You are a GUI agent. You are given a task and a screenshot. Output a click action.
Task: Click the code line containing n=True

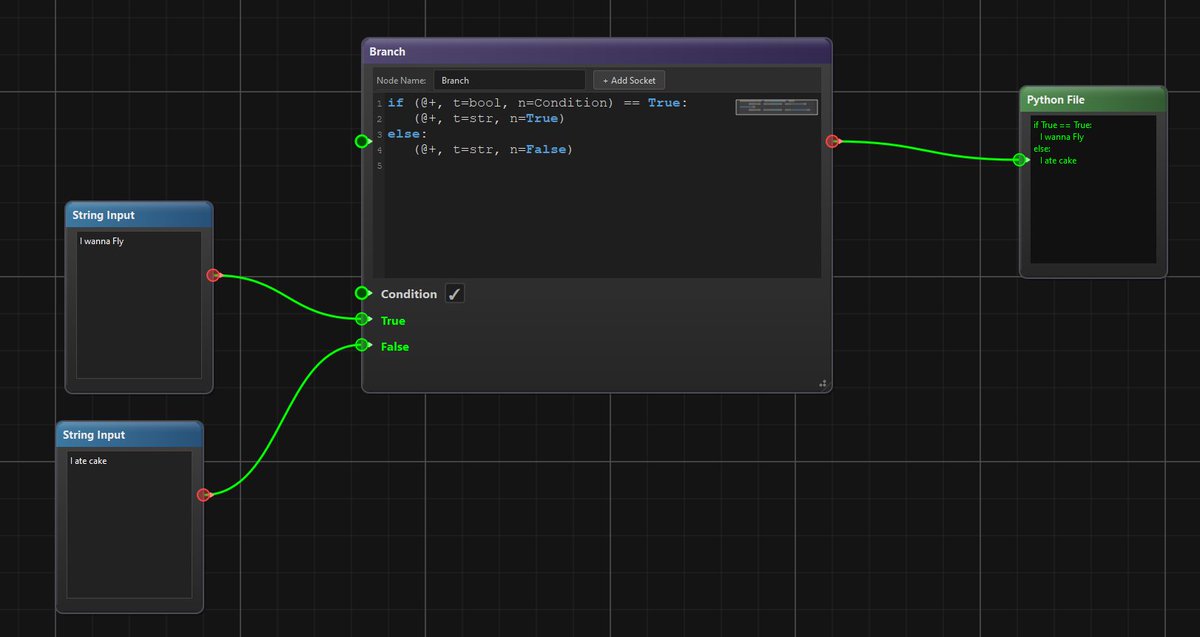[x=490, y=118]
